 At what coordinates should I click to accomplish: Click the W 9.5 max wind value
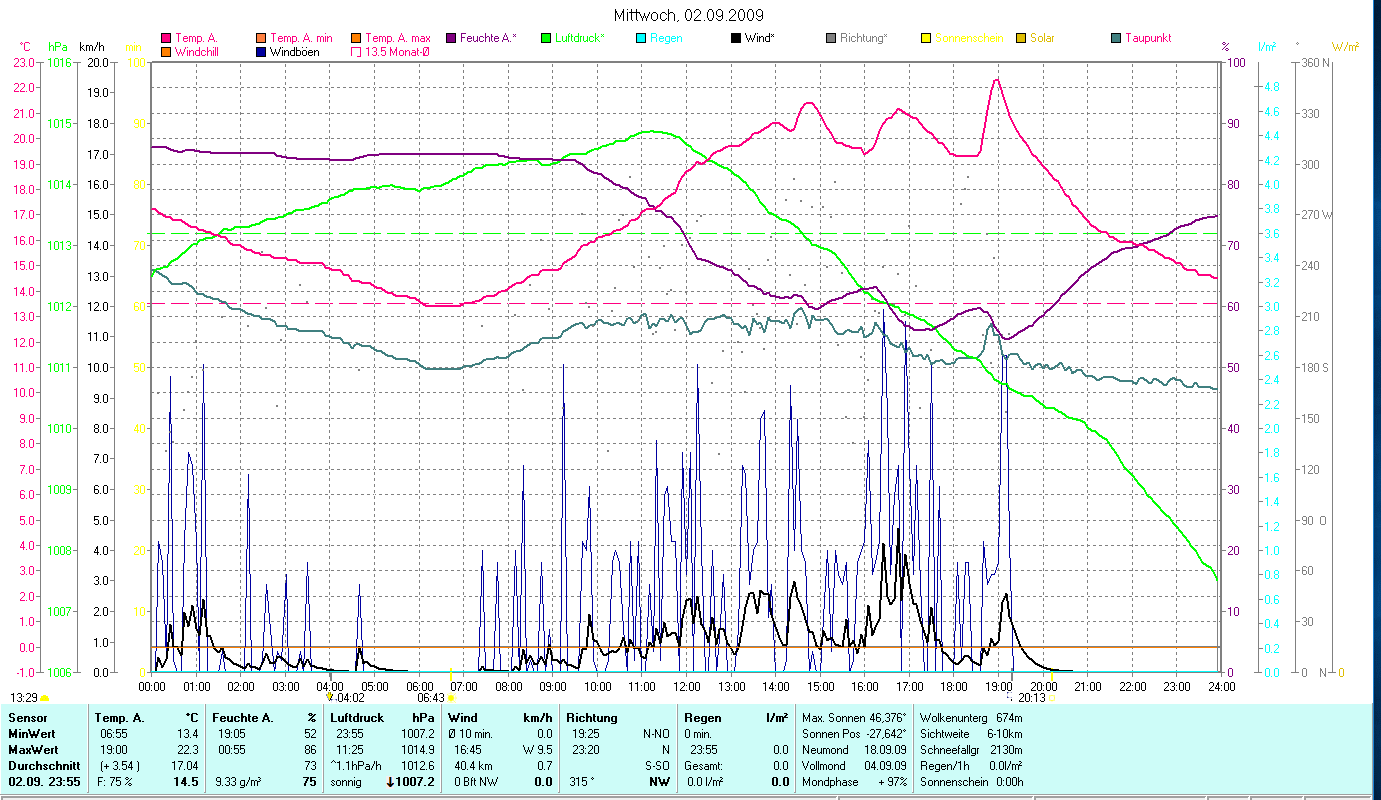(537, 749)
